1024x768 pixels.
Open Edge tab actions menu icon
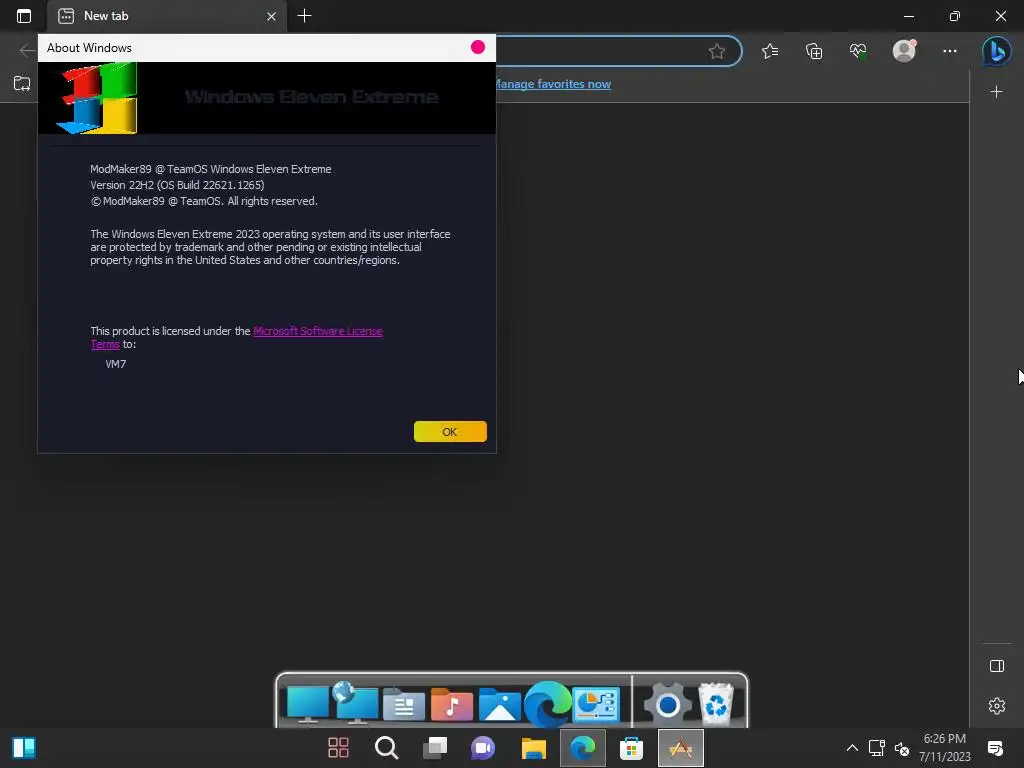point(24,16)
